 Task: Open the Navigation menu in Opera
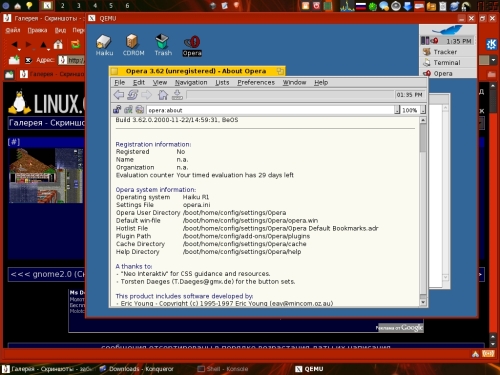click(191, 82)
